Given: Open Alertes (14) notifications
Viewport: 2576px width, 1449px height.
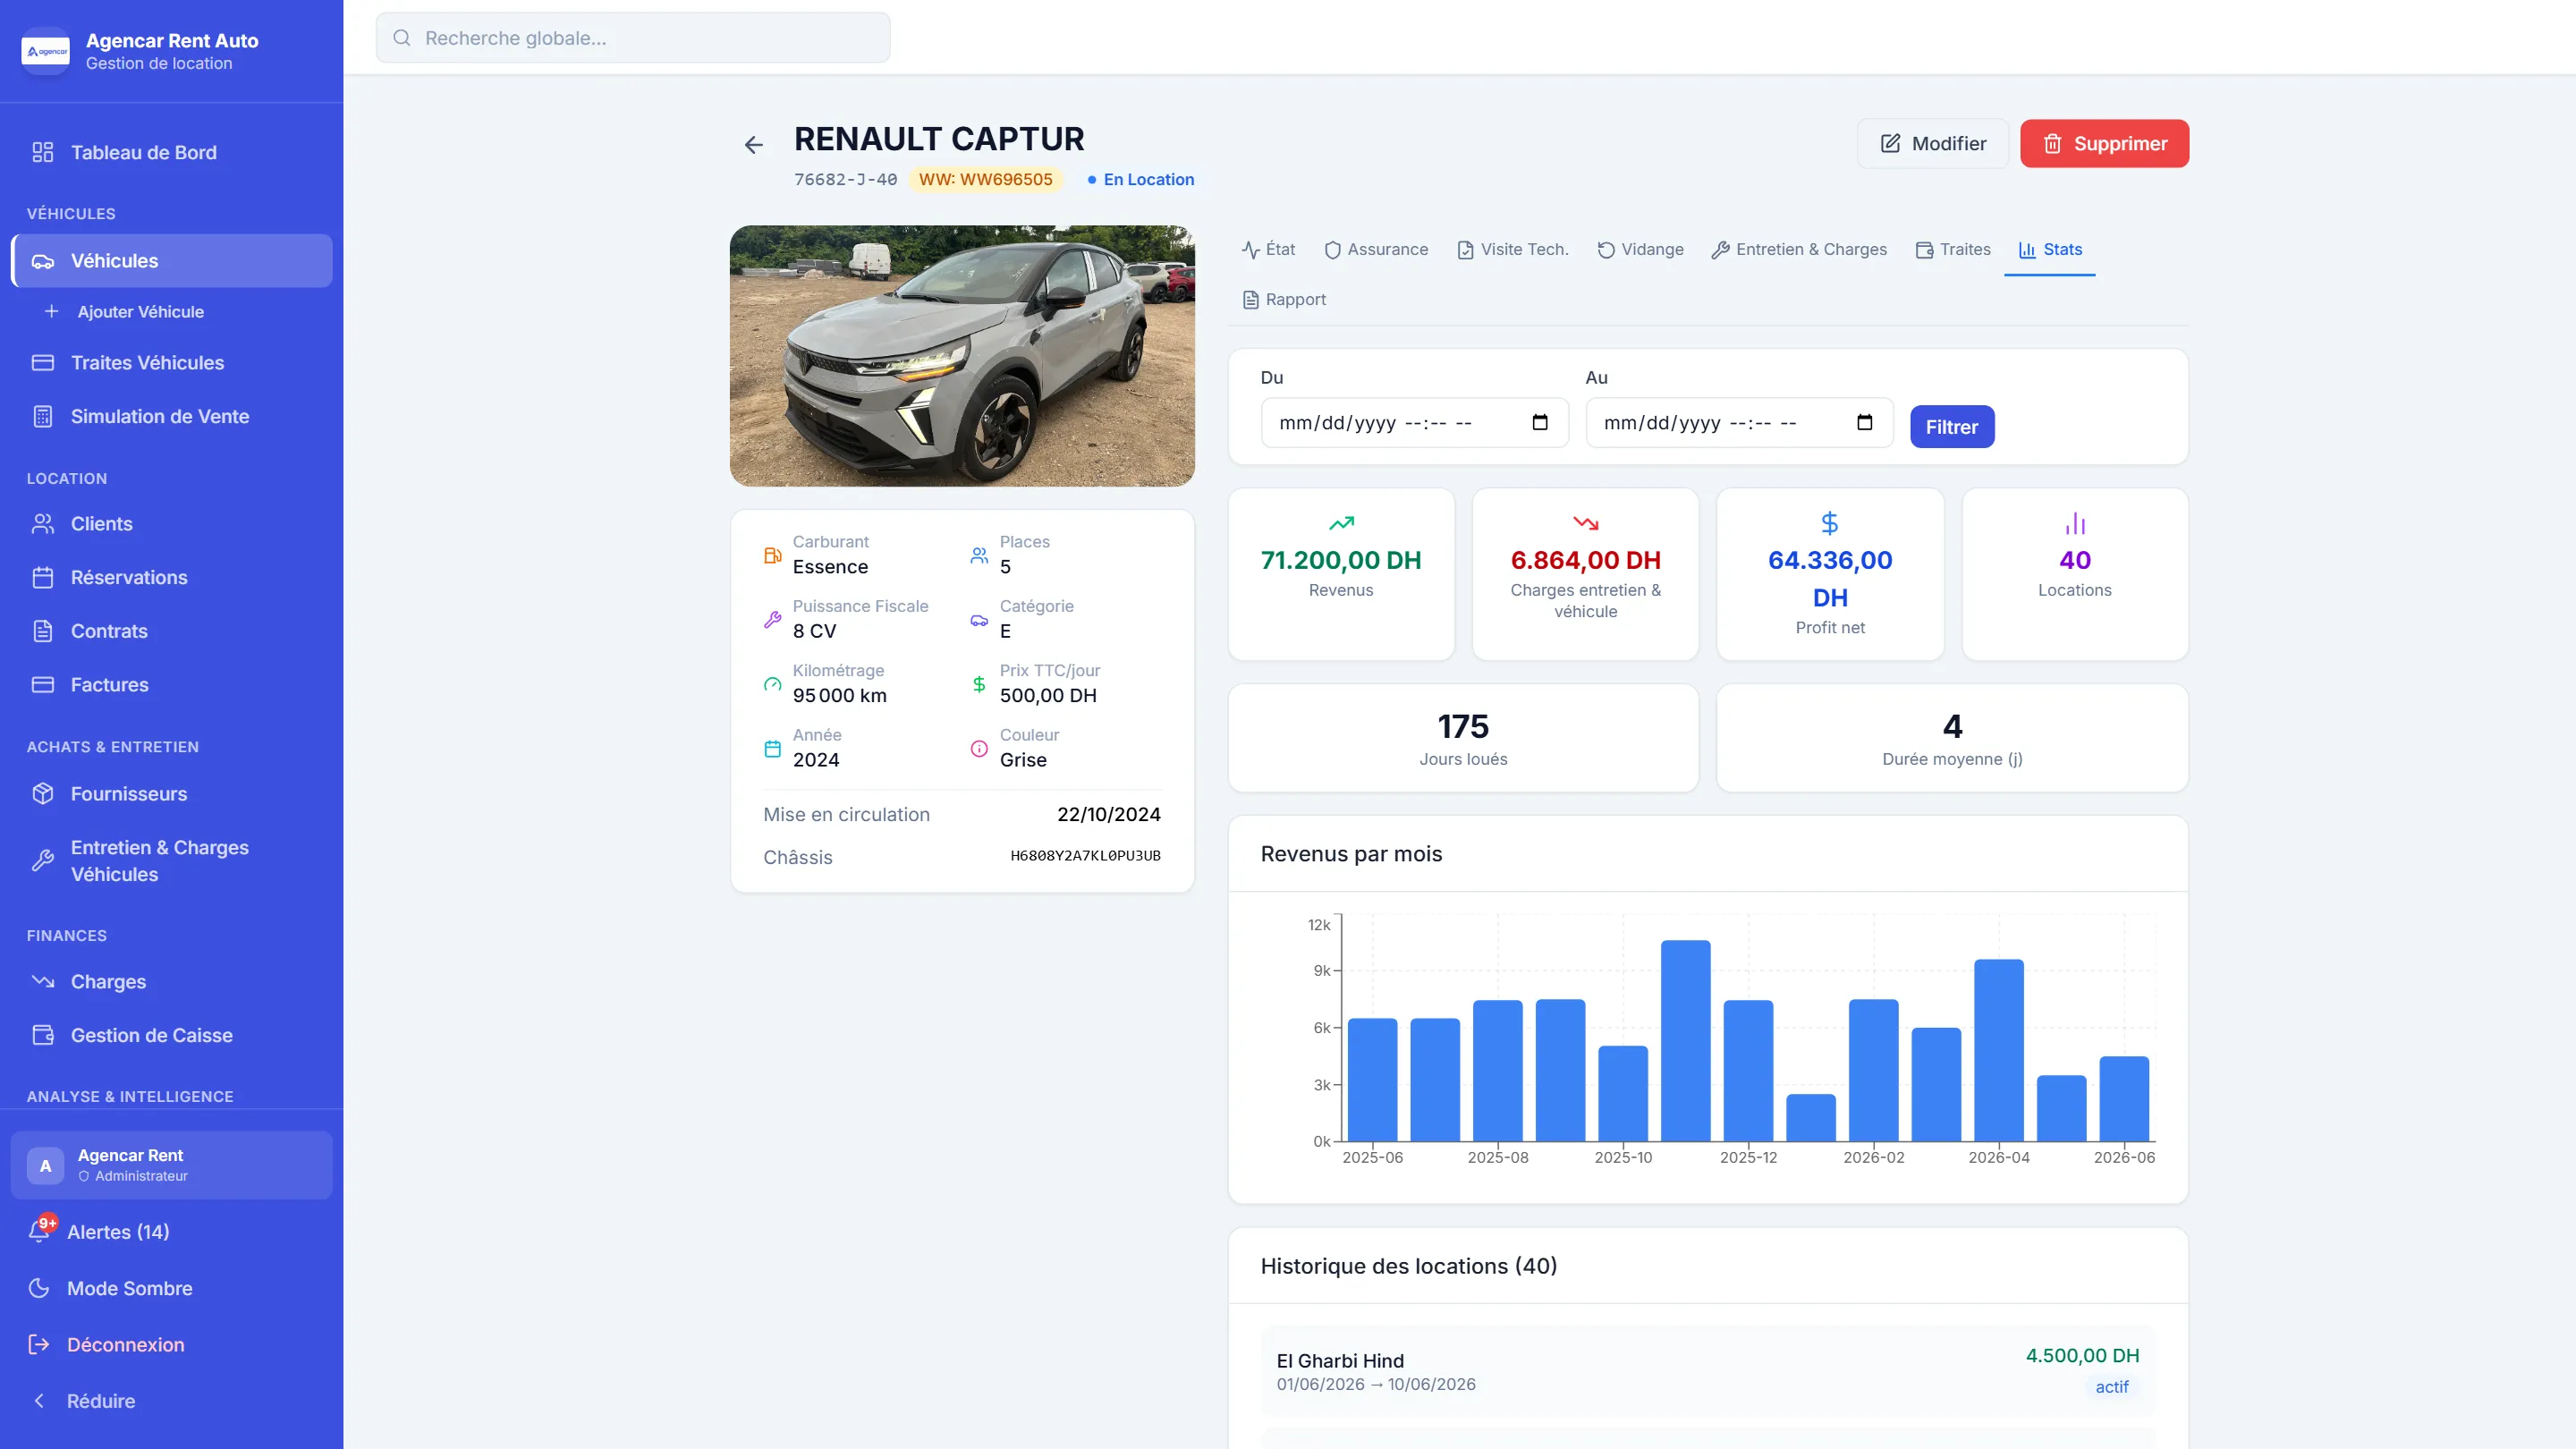Looking at the screenshot, I should tap(171, 1232).
